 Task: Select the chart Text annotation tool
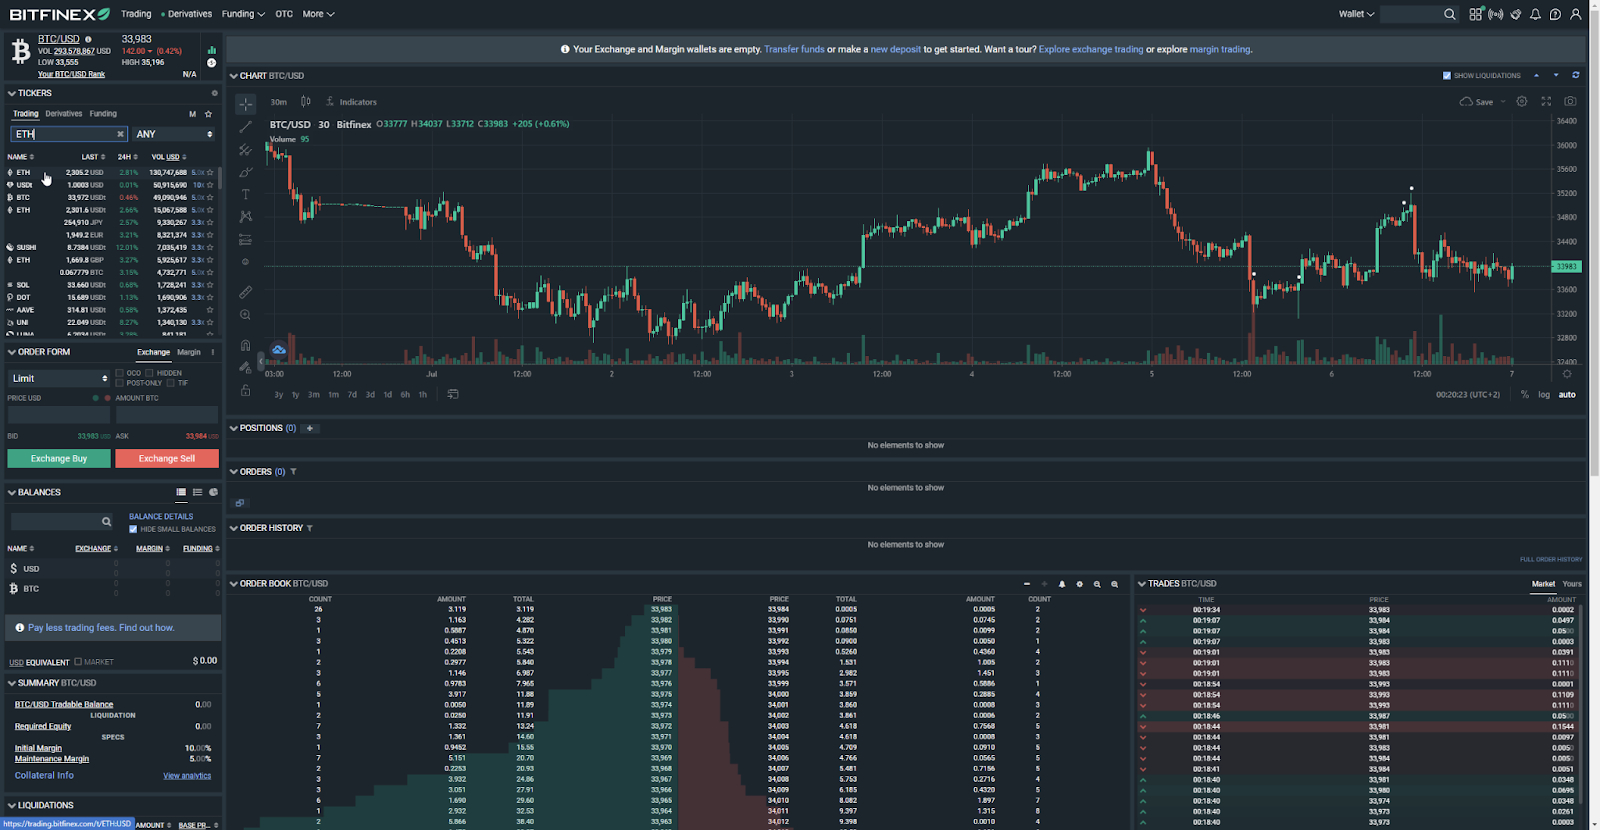click(x=245, y=194)
